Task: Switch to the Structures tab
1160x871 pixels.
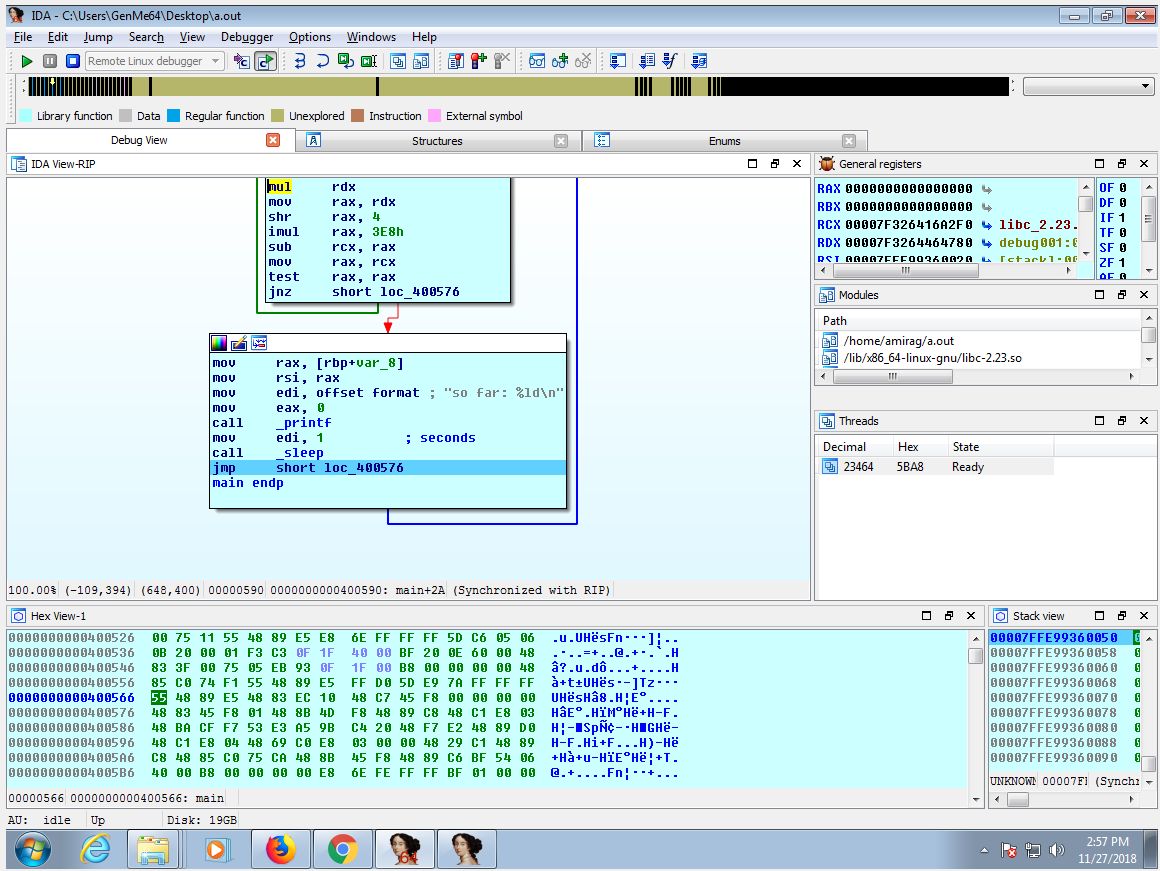Action: (436, 141)
